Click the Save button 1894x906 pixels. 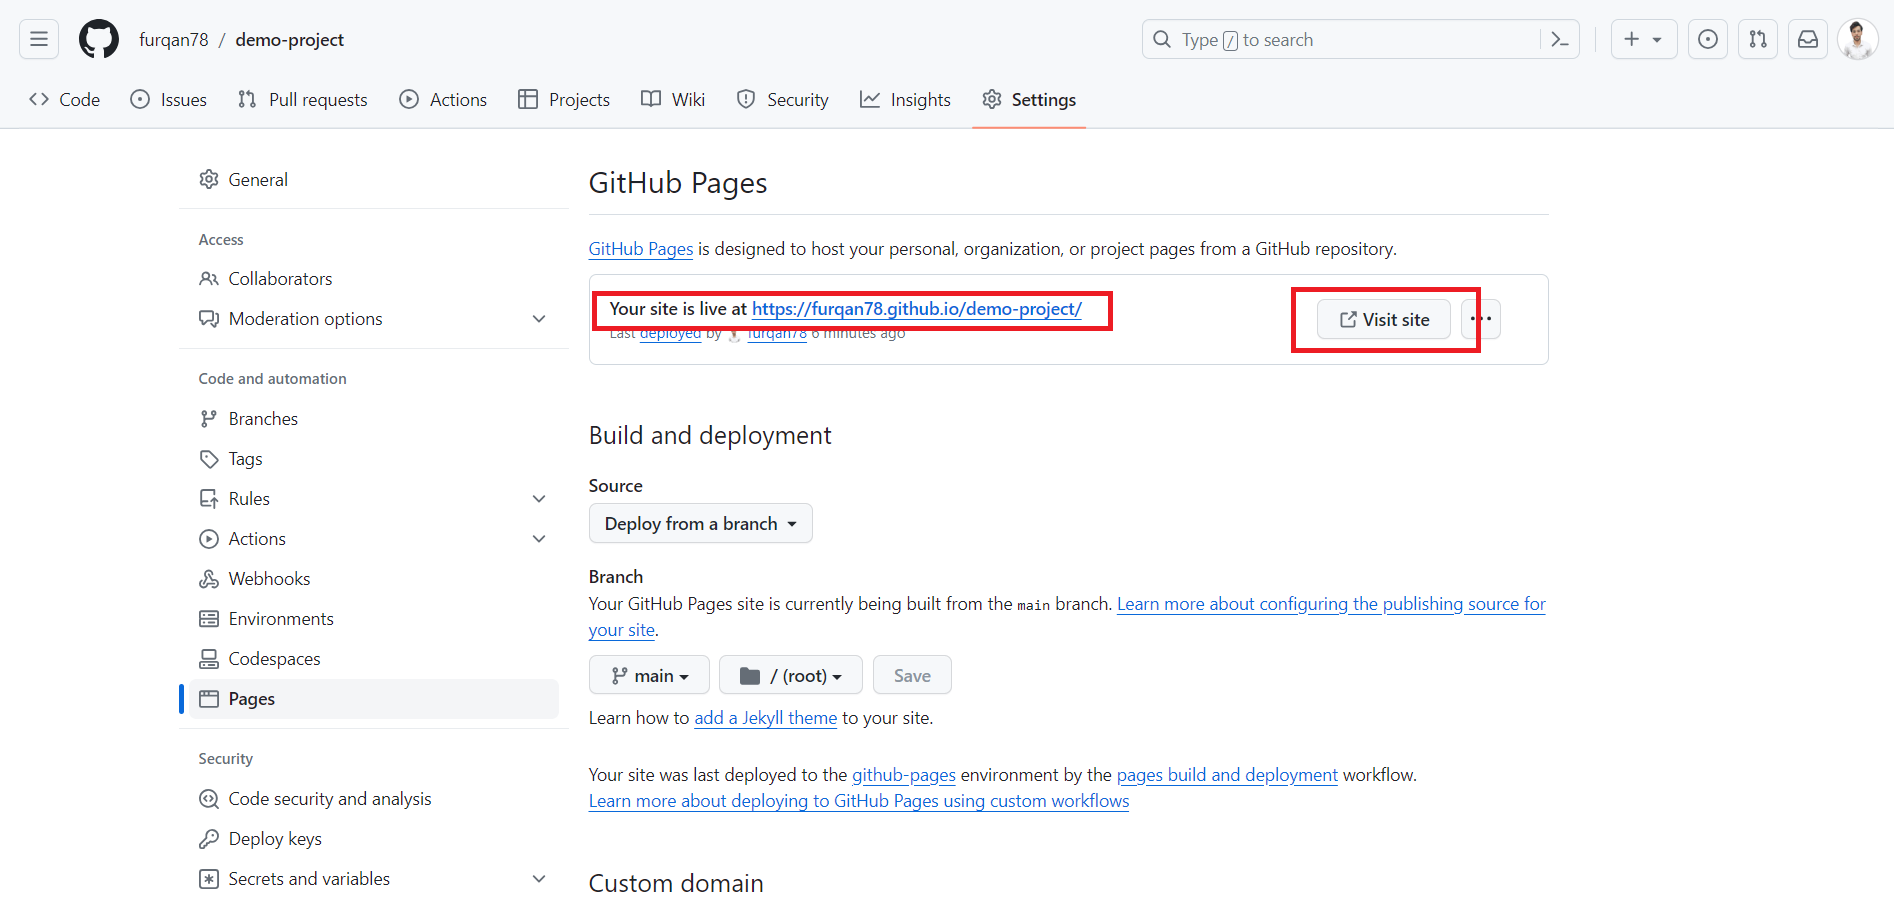point(912,675)
